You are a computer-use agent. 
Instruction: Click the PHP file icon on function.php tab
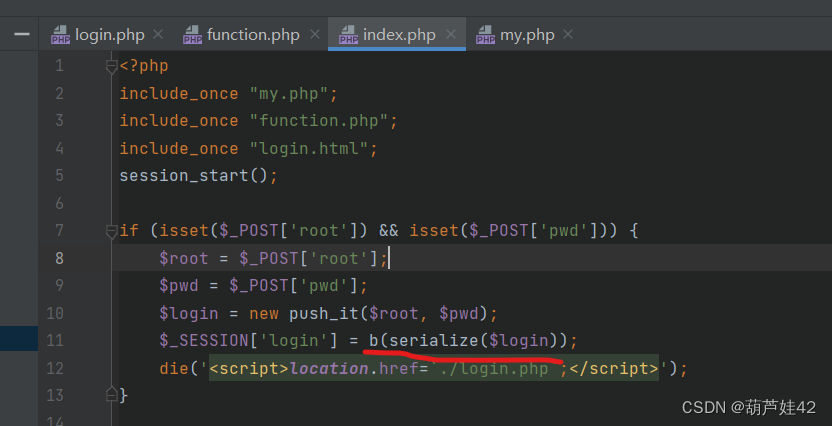pos(193,35)
